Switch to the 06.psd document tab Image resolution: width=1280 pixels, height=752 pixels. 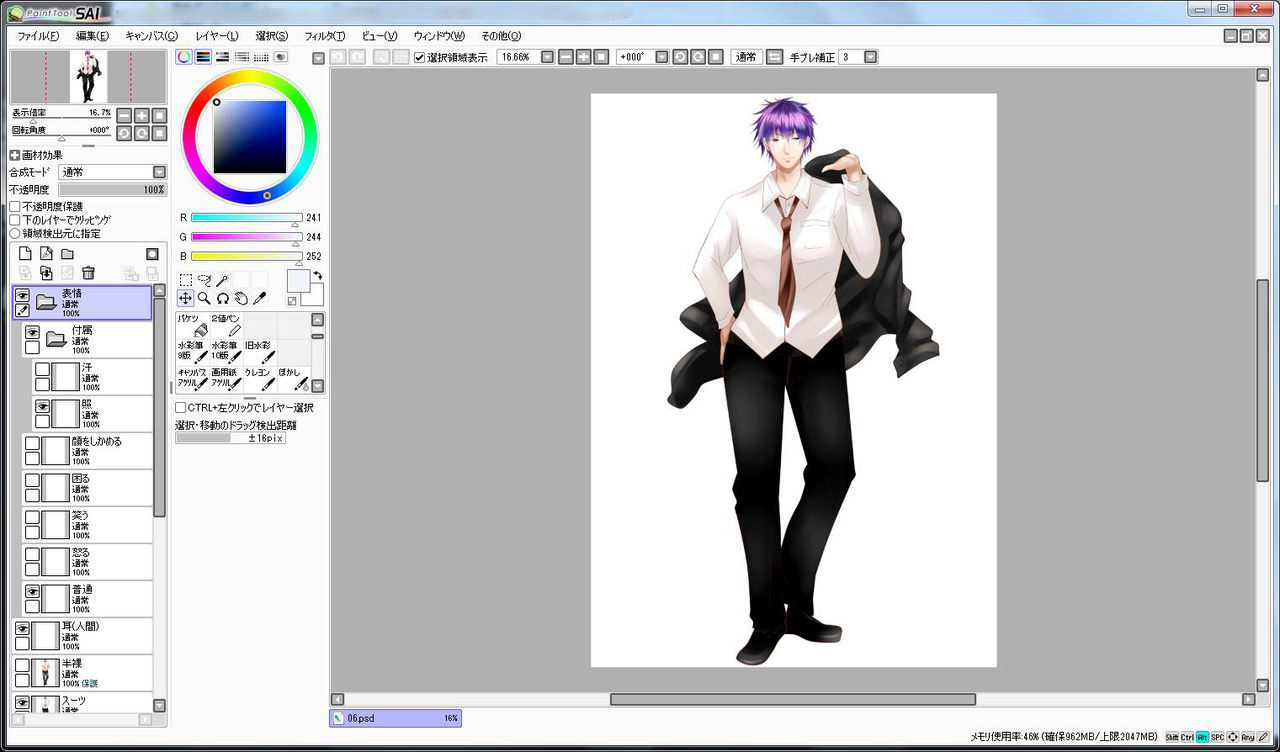click(396, 718)
